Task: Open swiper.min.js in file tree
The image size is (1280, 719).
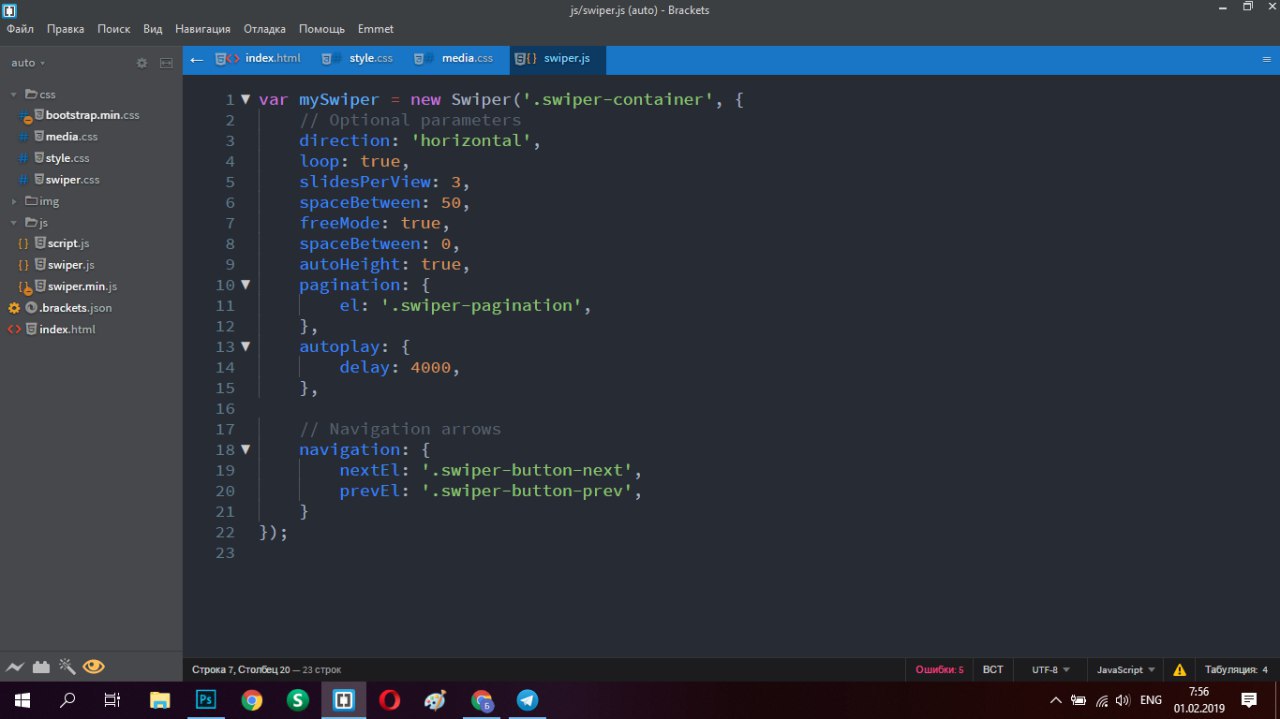Action: (82, 287)
